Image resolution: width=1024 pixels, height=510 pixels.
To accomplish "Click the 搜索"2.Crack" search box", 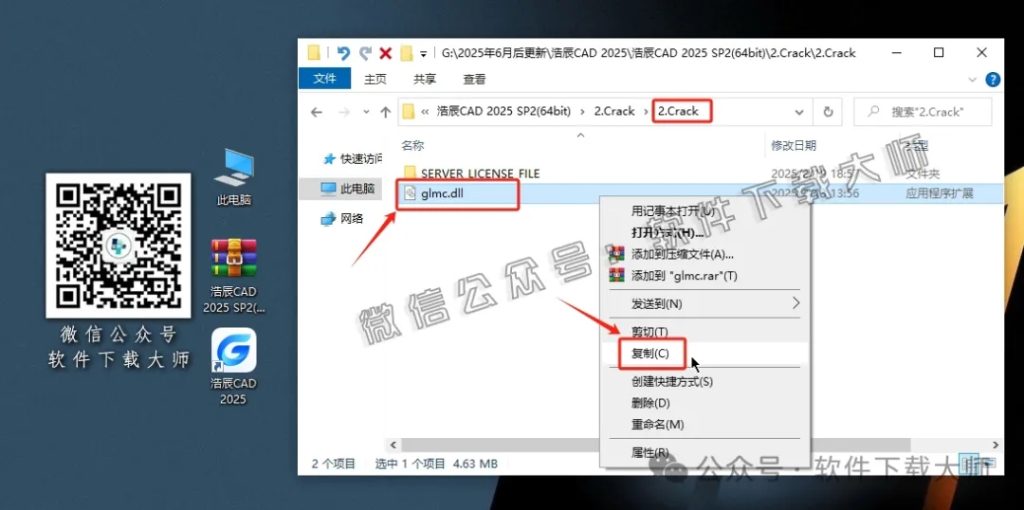I will pos(923,112).
